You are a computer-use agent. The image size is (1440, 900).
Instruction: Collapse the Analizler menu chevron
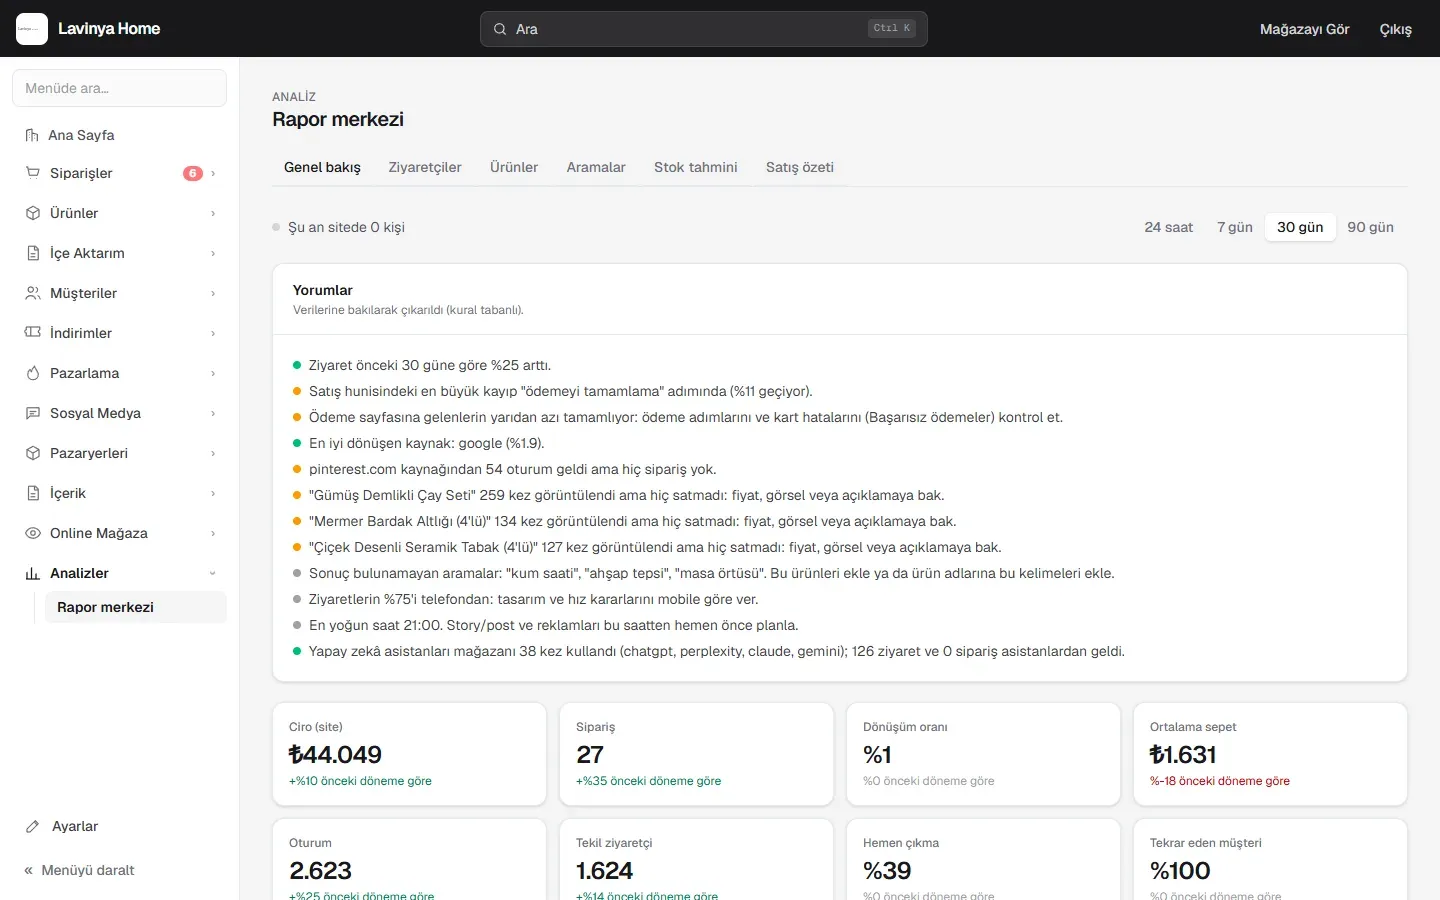pos(213,573)
